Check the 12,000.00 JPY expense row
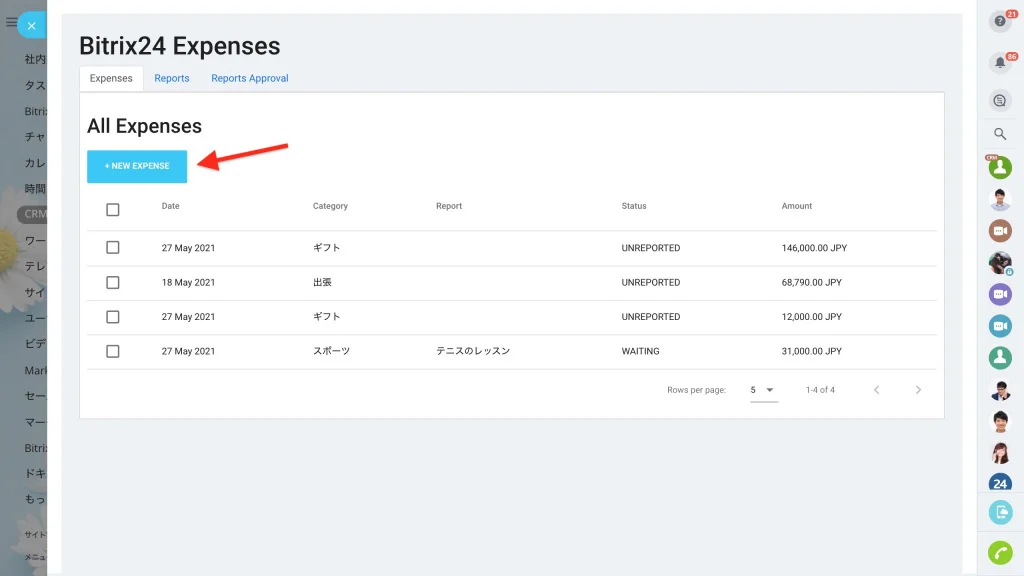The width and height of the screenshot is (1024, 576). [x=113, y=317]
